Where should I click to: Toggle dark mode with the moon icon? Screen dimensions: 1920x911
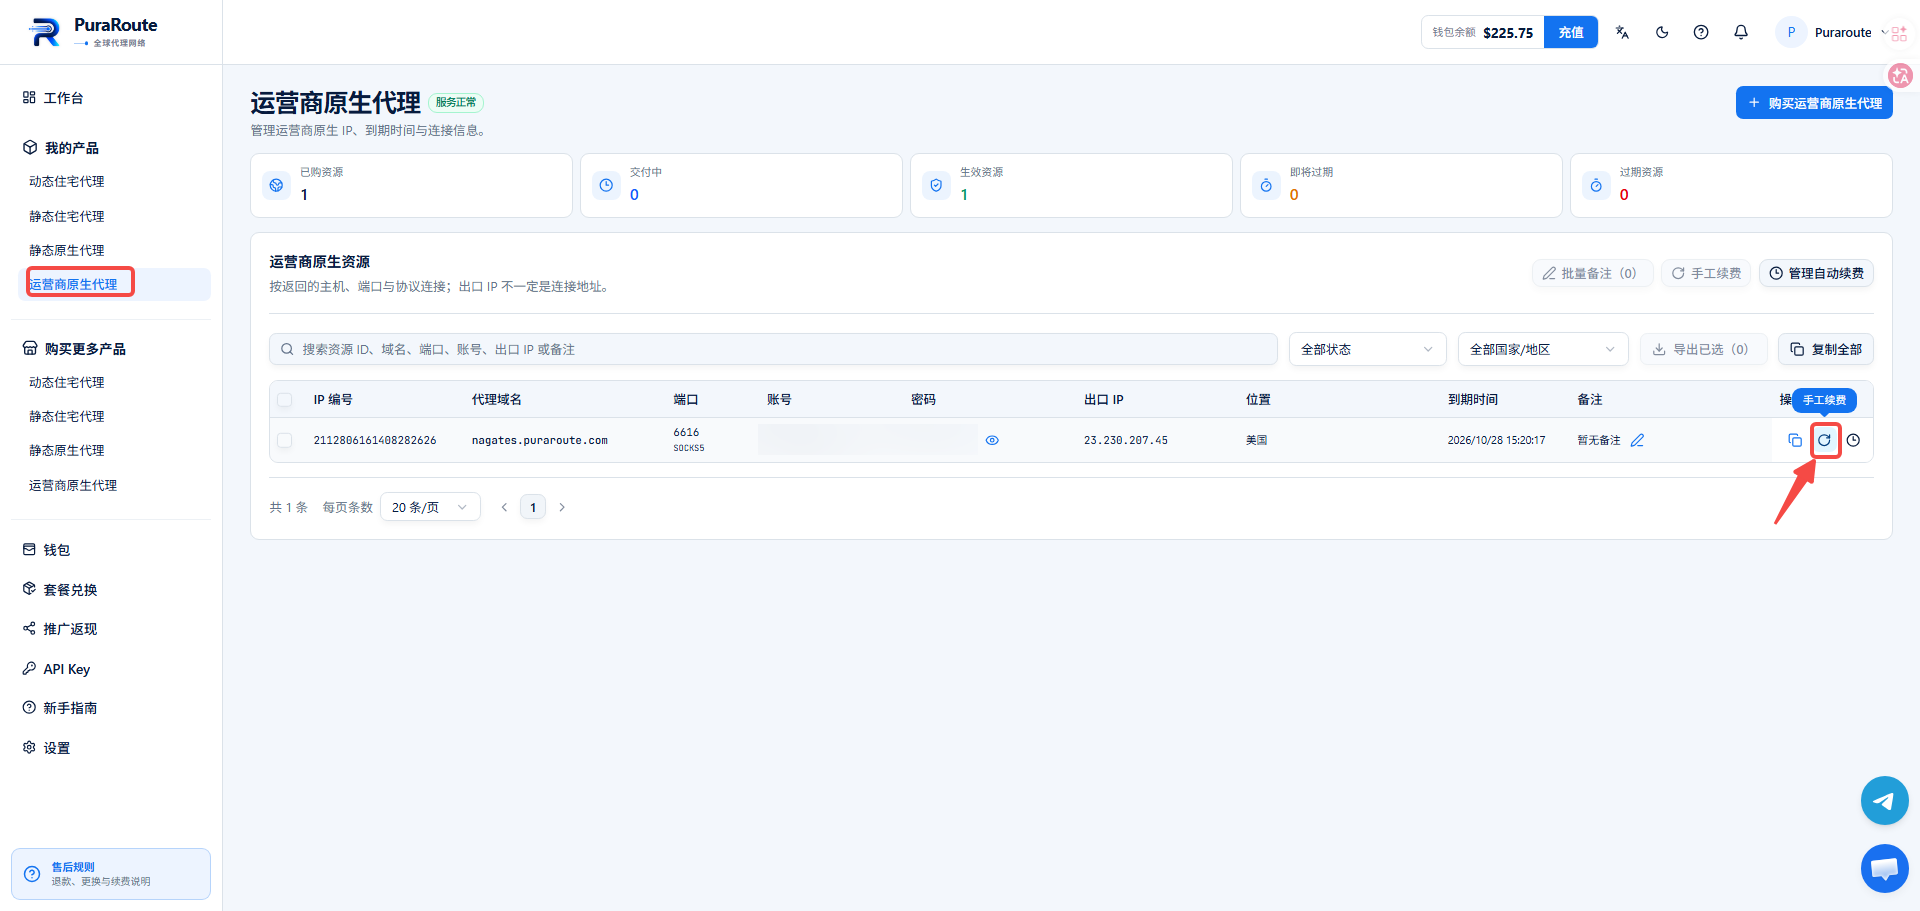[1662, 32]
